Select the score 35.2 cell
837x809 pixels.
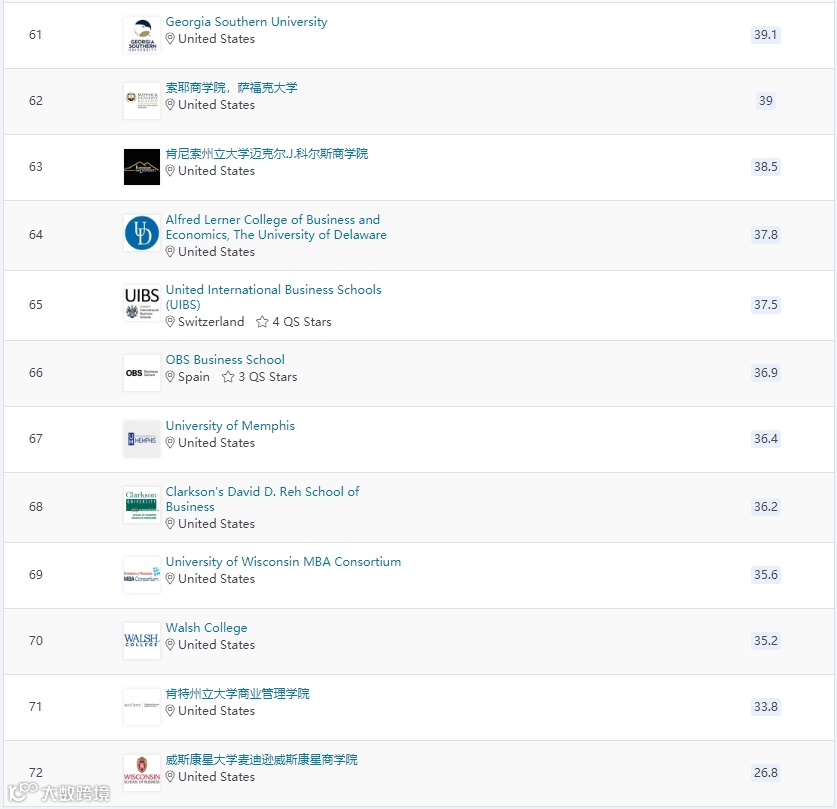pos(765,640)
